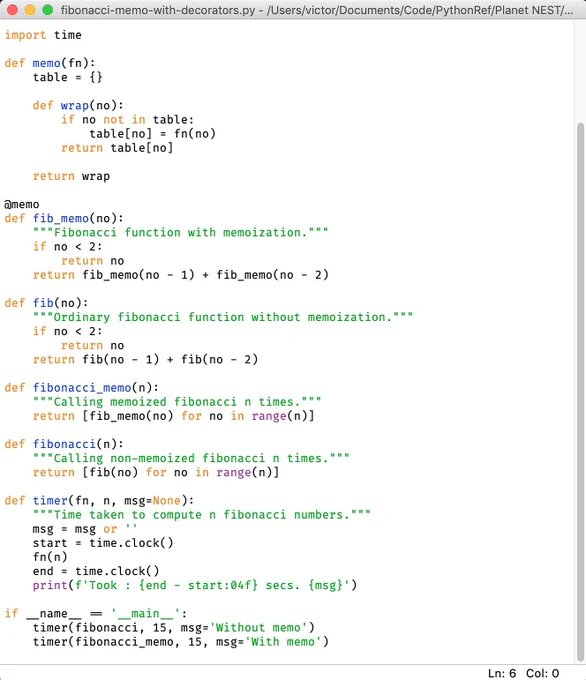Viewport: 586px width, 680px height.
Task: Click docstring 'Time taken to compute n fibonacci numbers.'
Action: click(x=202, y=514)
